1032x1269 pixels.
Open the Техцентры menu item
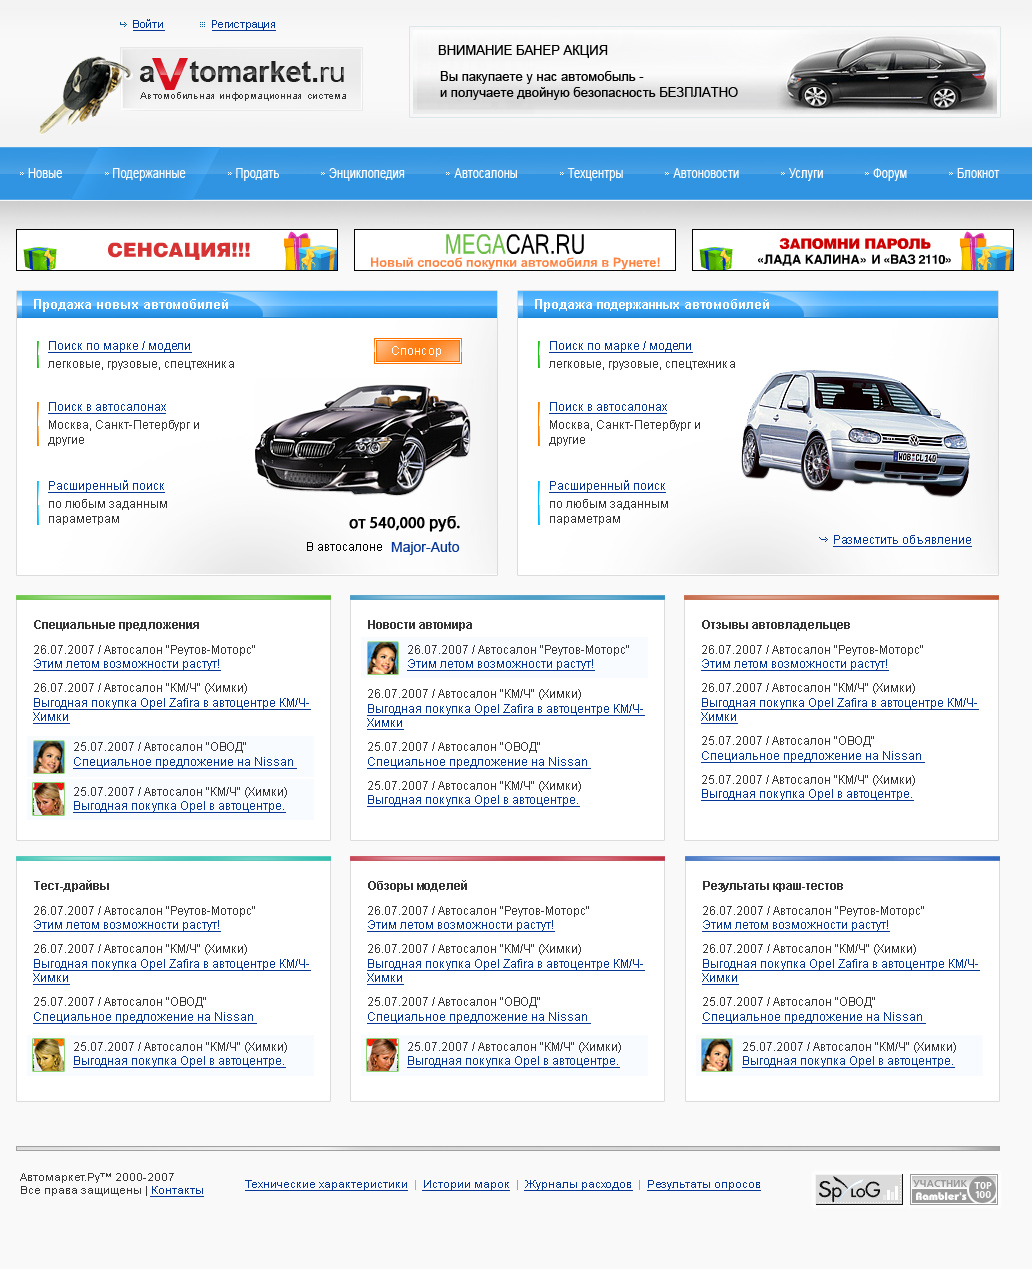coord(595,173)
